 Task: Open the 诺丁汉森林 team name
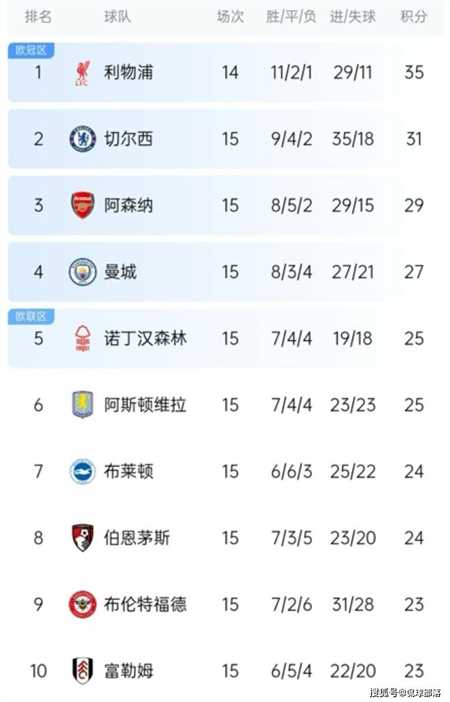[145, 338]
